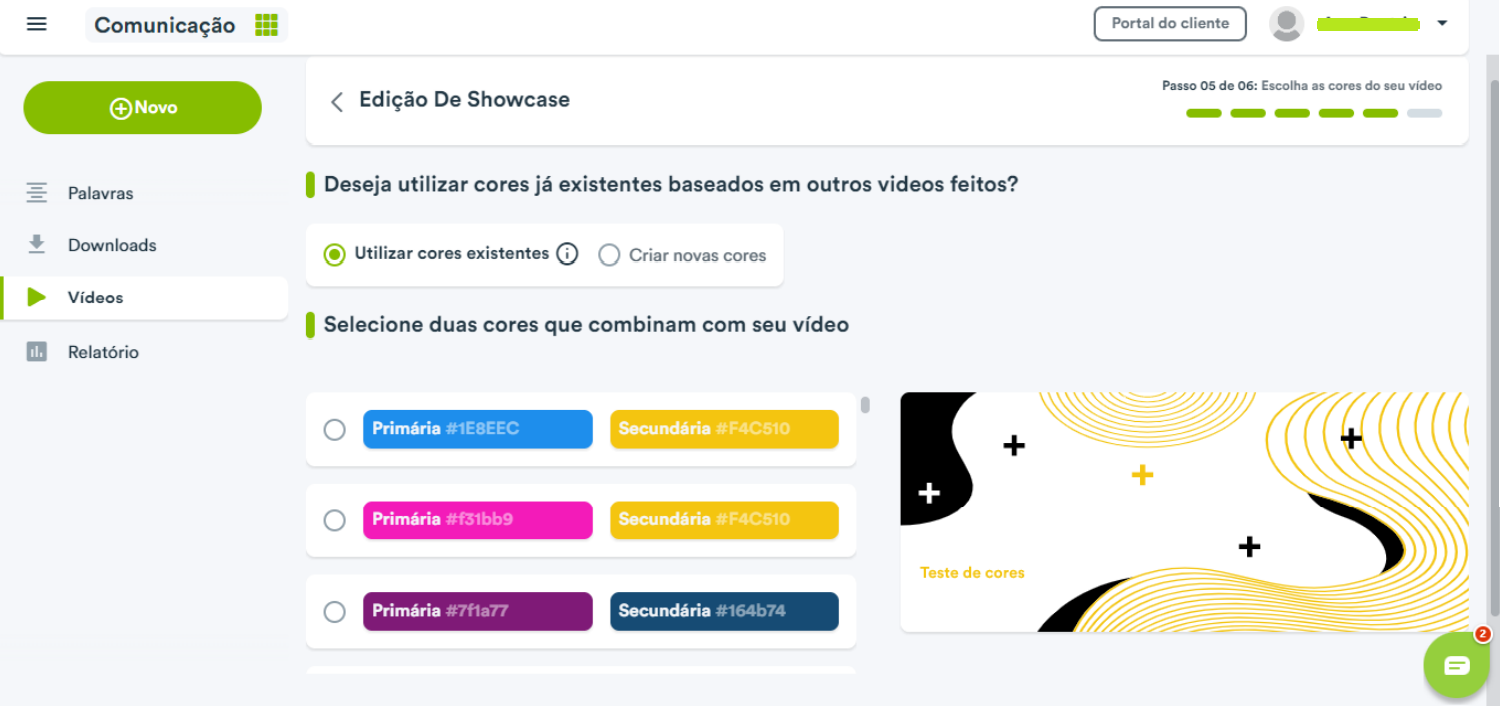Click the color list scrollbar thumb
1500x707 pixels.
pos(865,405)
